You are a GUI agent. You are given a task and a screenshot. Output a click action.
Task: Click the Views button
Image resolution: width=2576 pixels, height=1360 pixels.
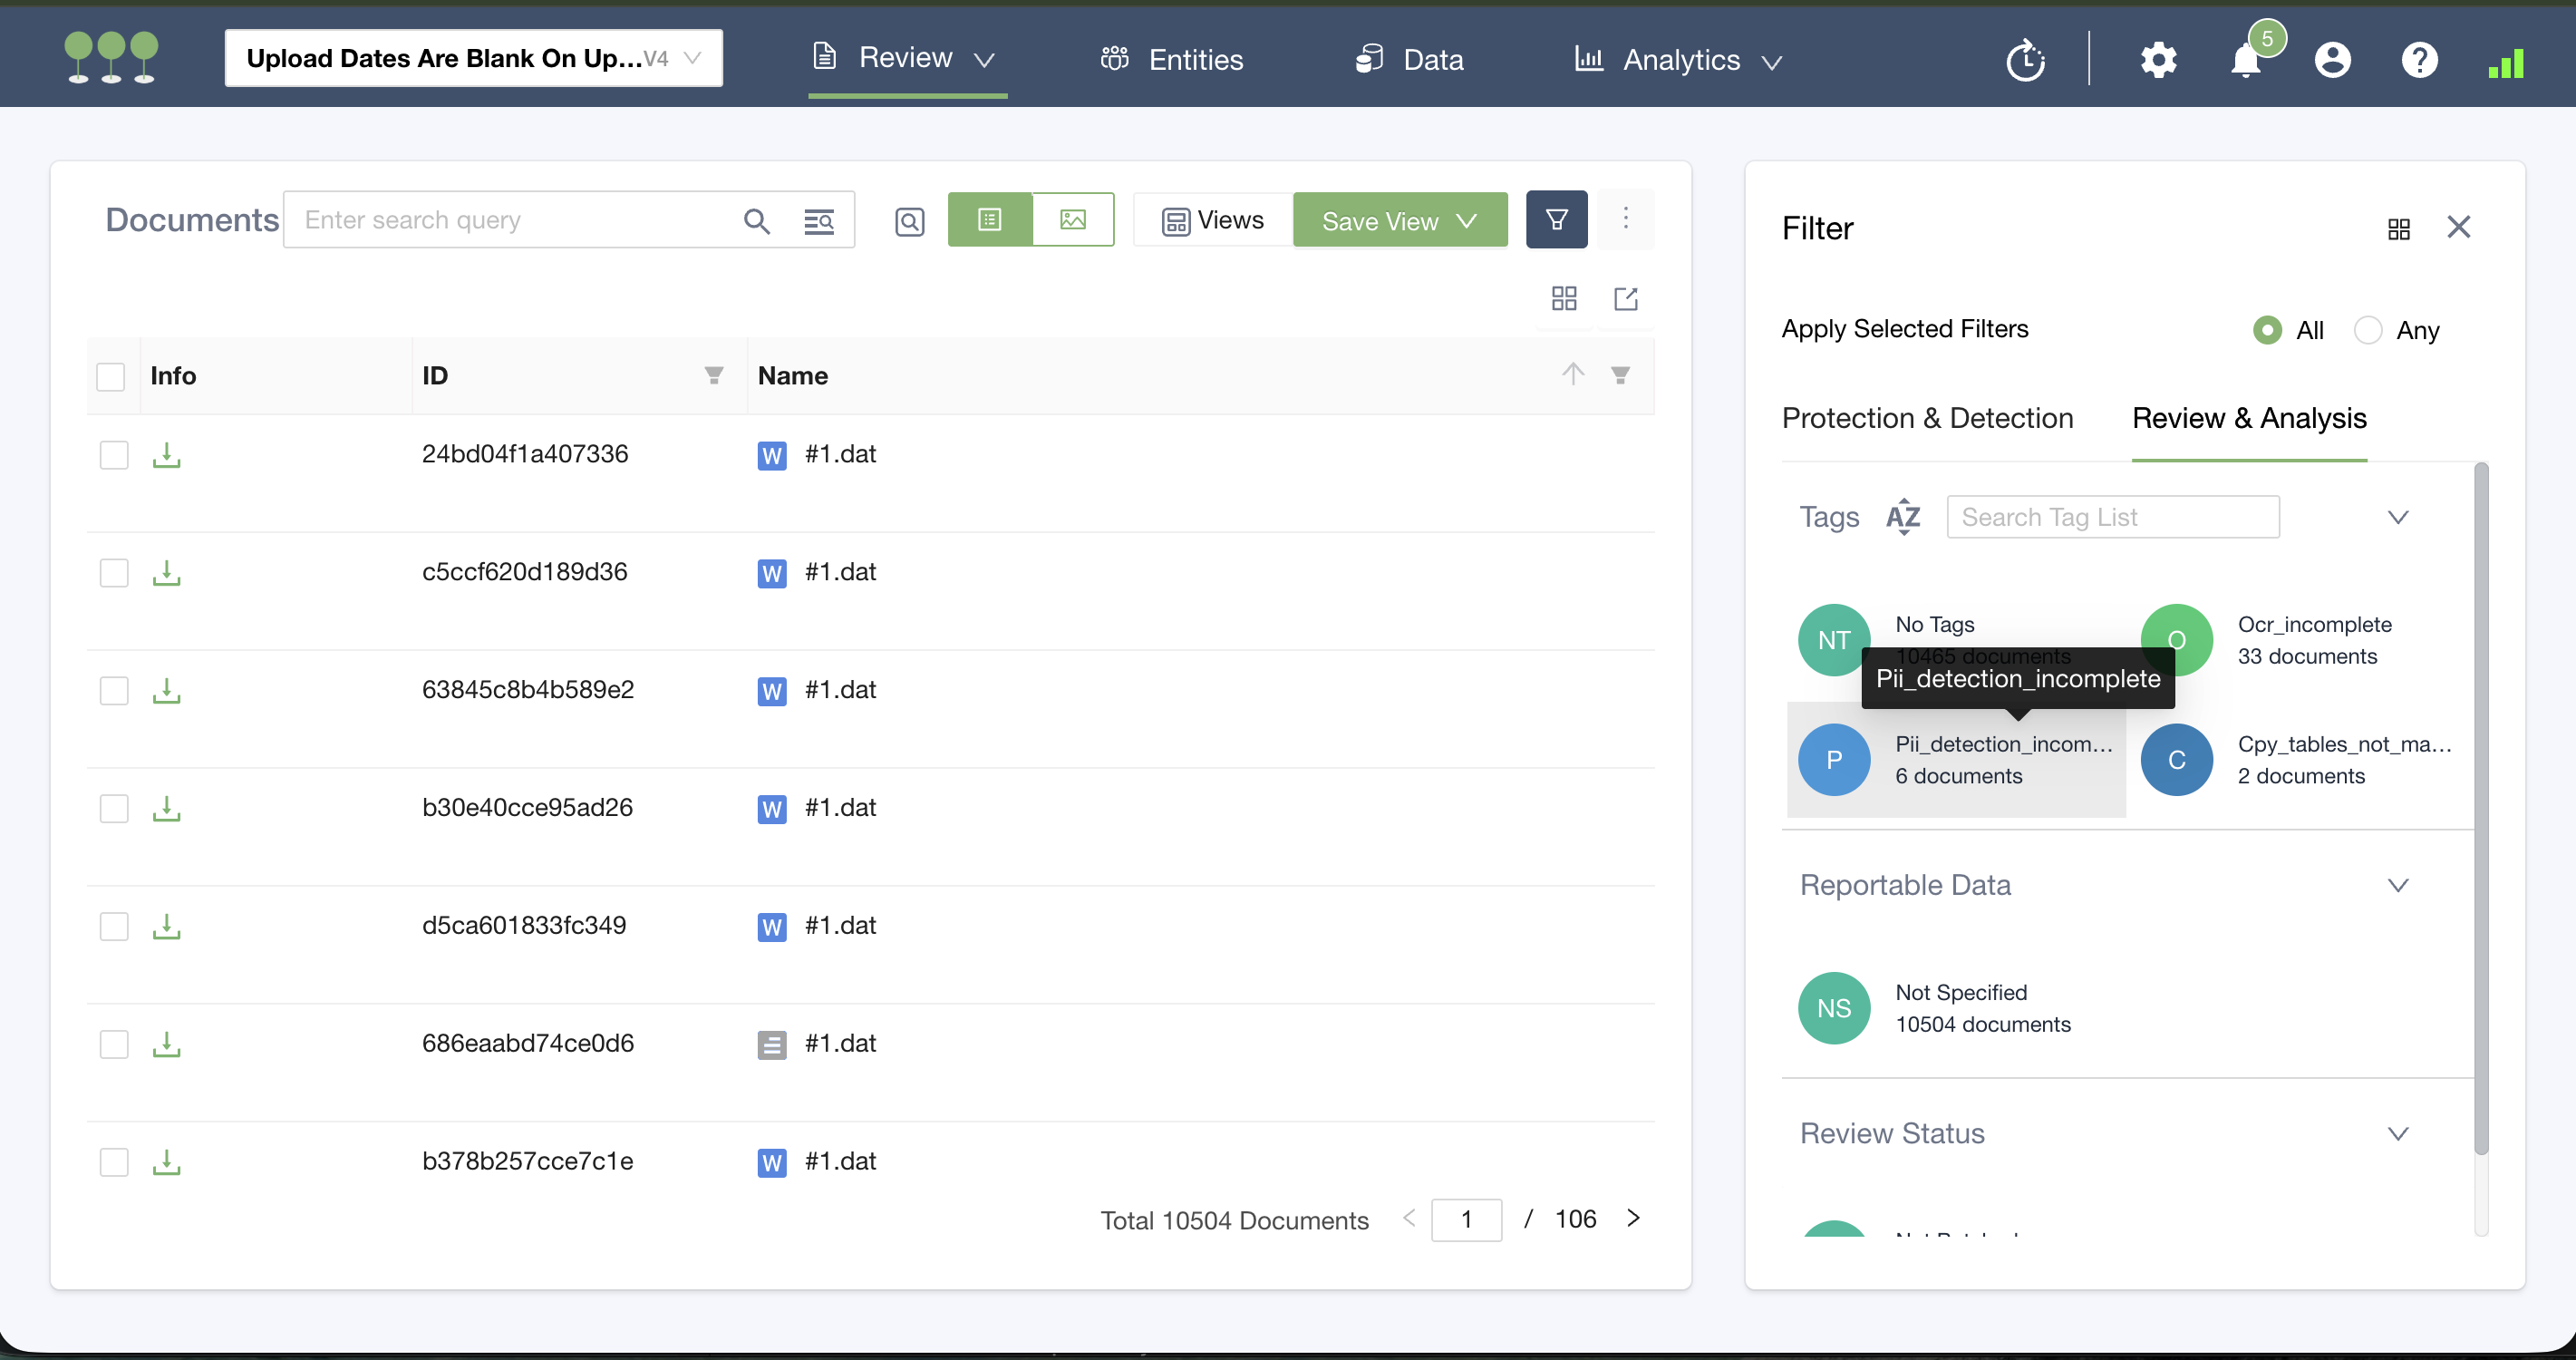click(x=1213, y=221)
